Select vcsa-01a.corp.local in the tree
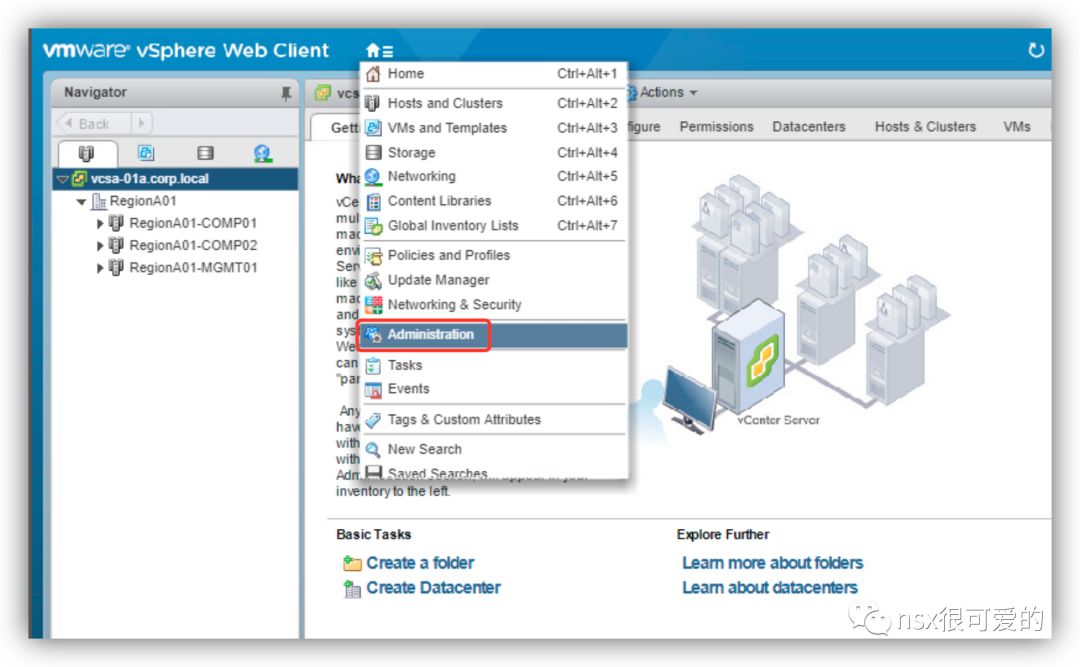This screenshot has height=667, width=1080. pos(149,179)
